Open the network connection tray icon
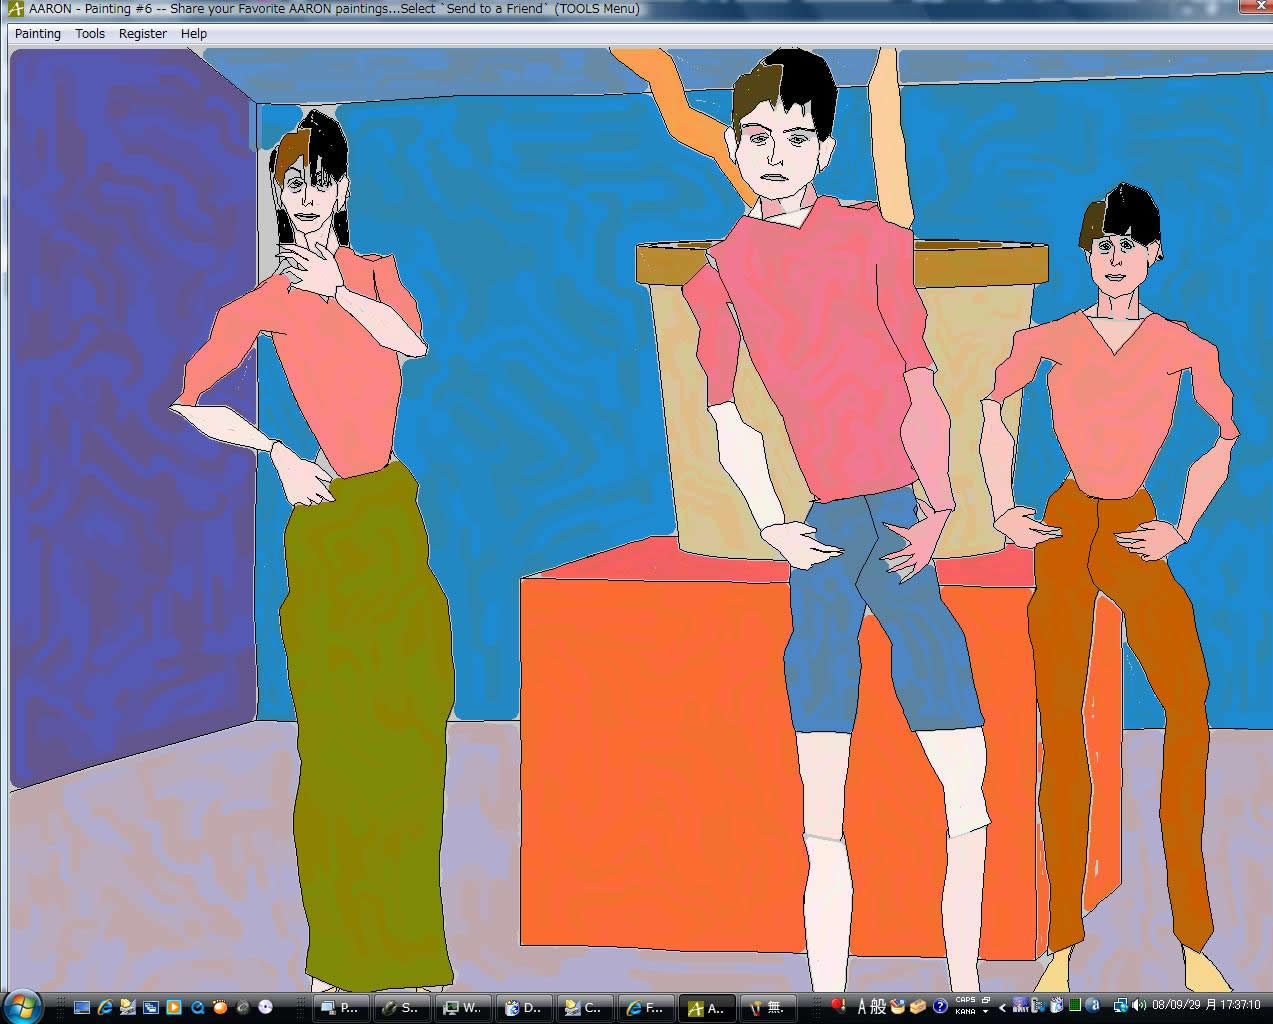The height and width of the screenshot is (1024, 1273). coord(1121,1006)
